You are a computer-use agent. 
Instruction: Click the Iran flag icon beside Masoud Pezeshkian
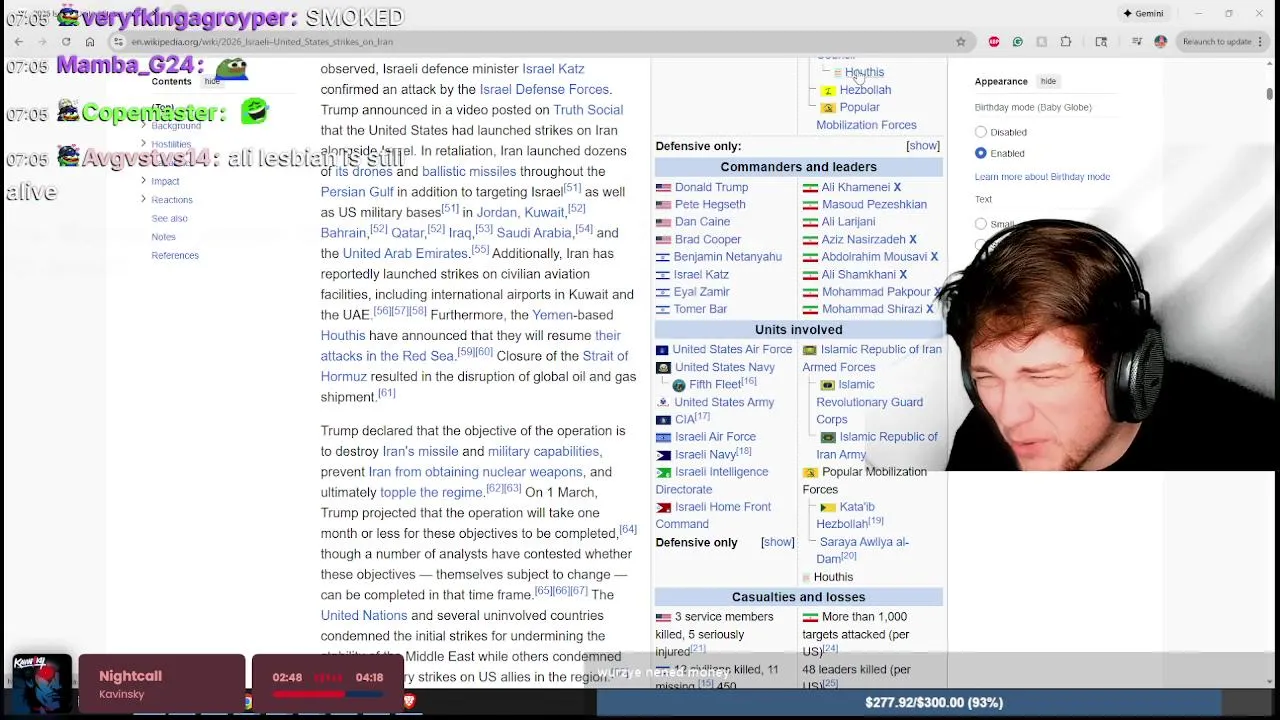809,204
